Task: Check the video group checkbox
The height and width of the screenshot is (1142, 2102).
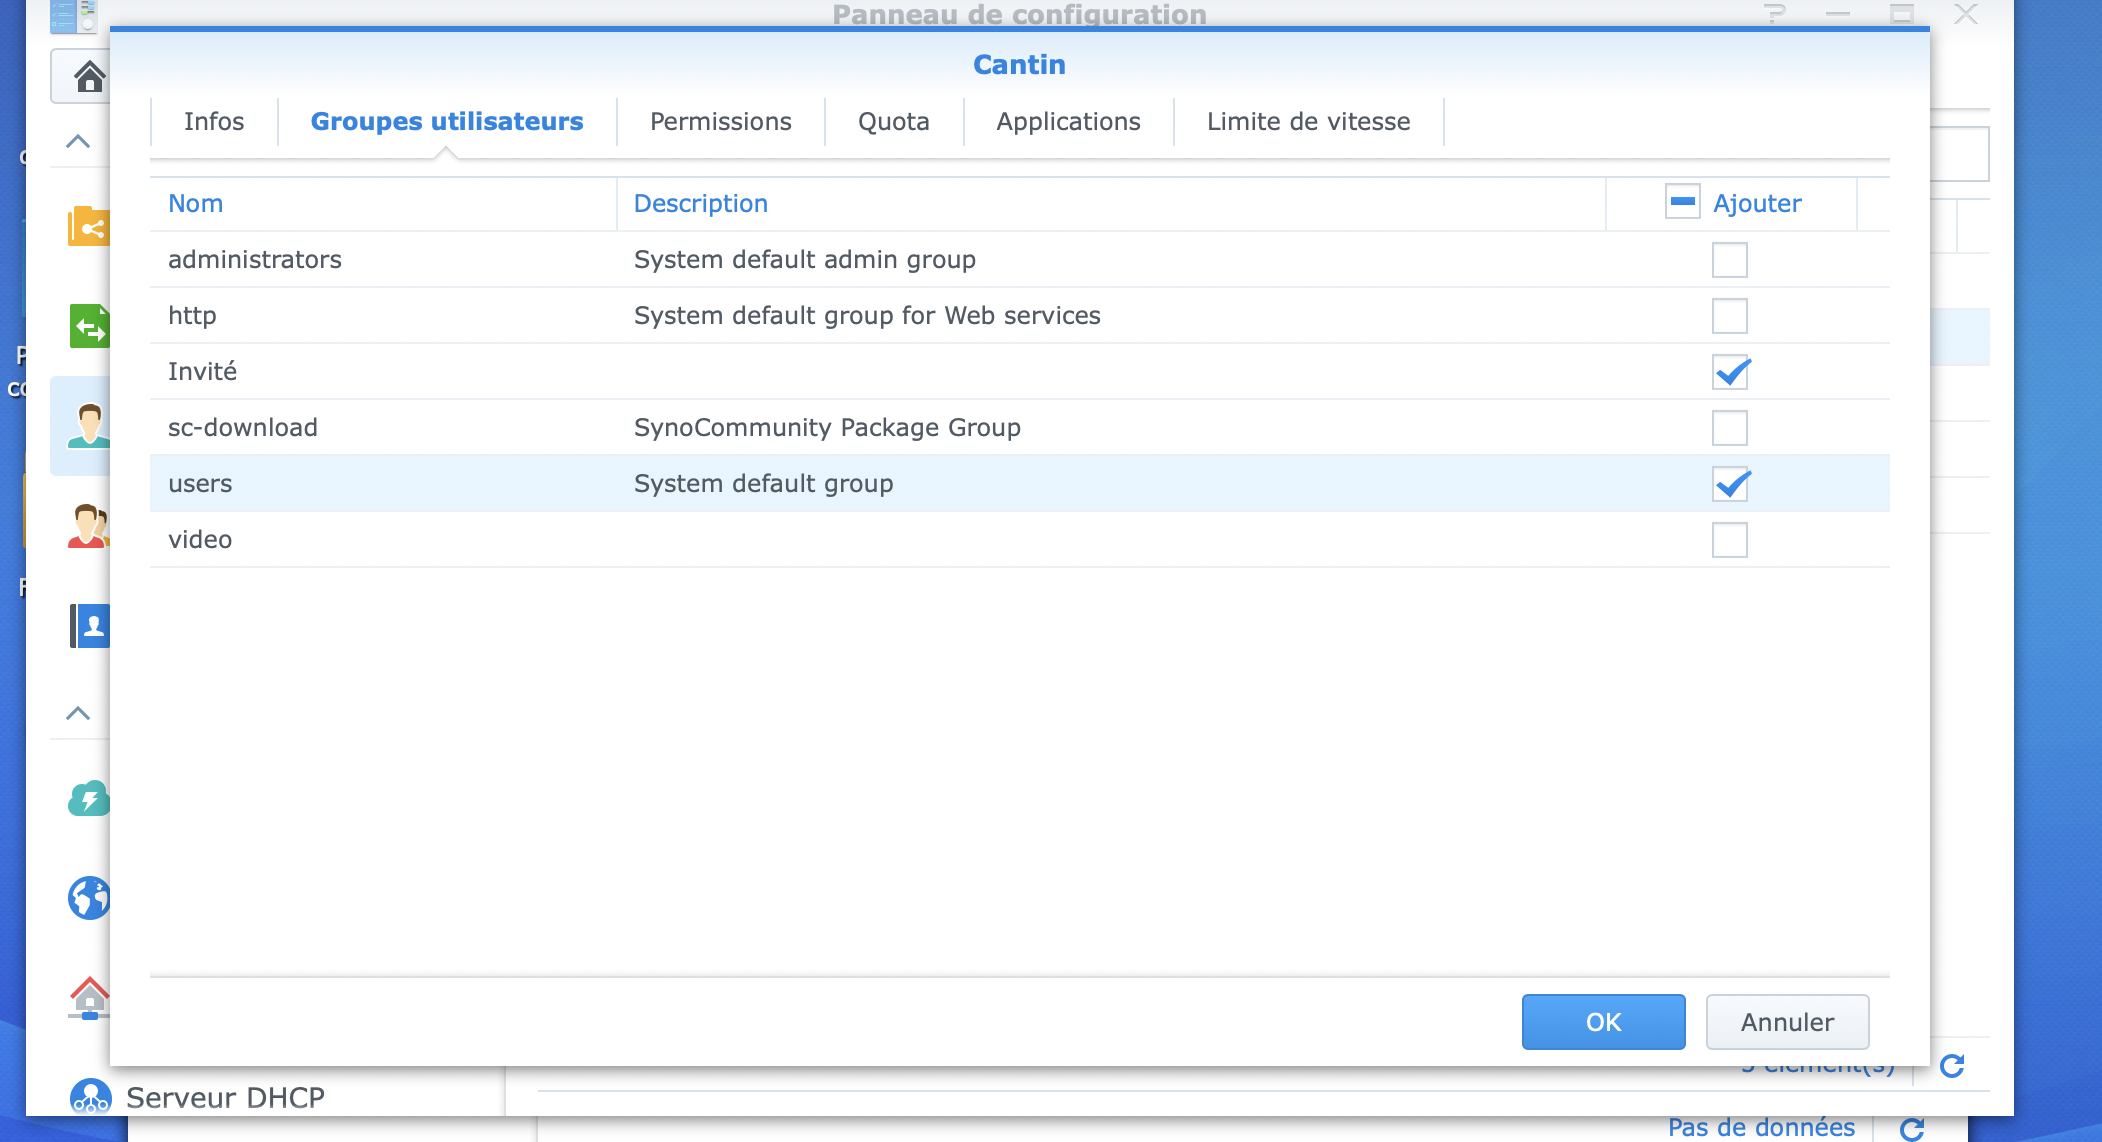Action: coord(1729,540)
